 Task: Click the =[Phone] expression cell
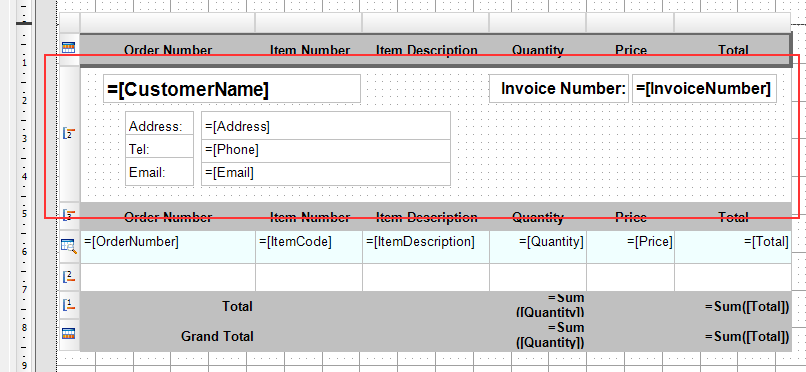[x=326, y=151]
